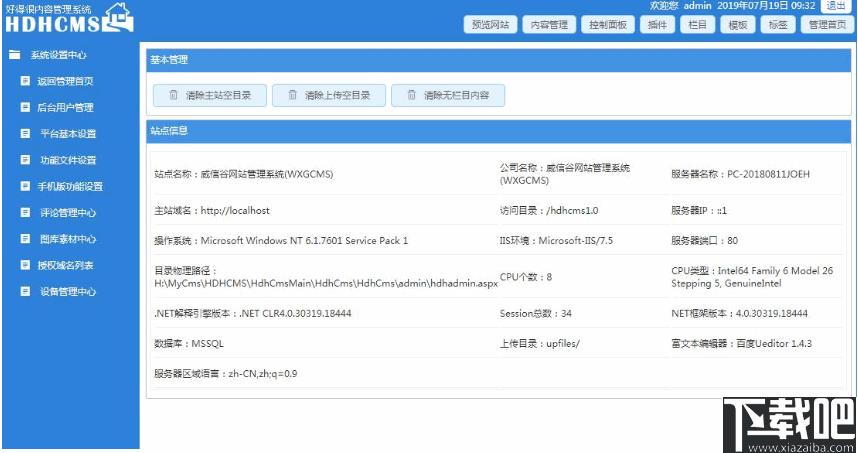This screenshot has width=858, height=453.
Task: Open the 图库素材中心 sidebar entry
Action: pyautogui.click(x=67, y=239)
